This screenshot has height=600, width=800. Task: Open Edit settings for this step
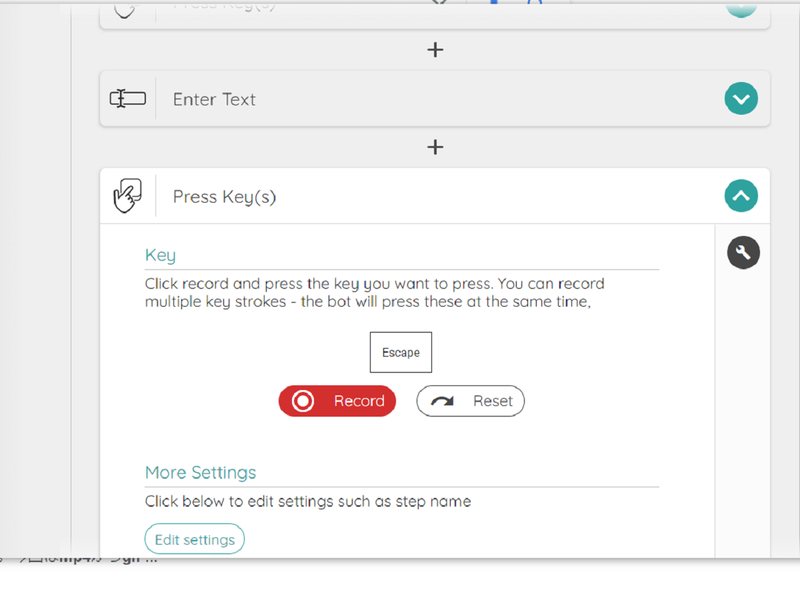pyautogui.click(x=195, y=540)
